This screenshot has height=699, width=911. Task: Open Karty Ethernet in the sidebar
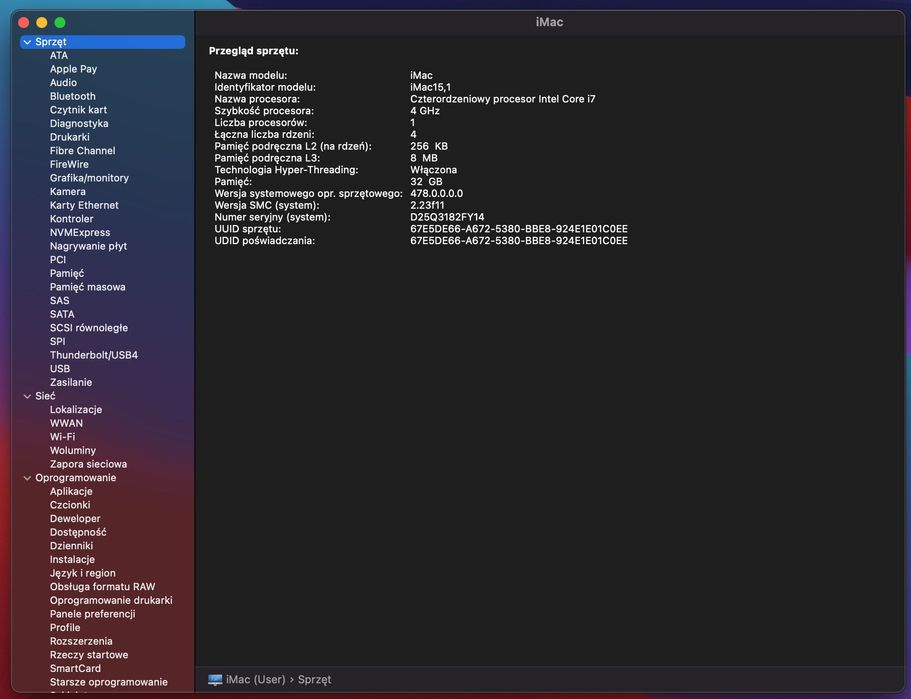pyautogui.click(x=84, y=205)
